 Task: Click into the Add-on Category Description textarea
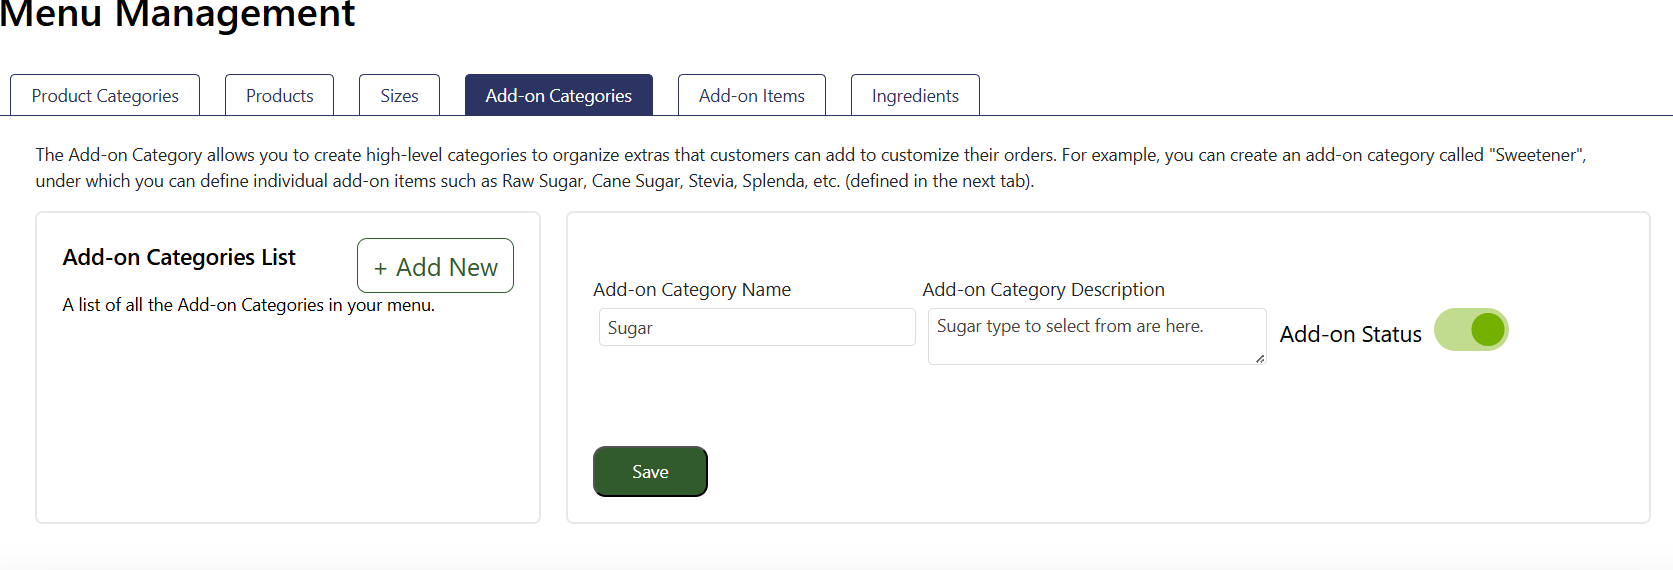(1096, 336)
